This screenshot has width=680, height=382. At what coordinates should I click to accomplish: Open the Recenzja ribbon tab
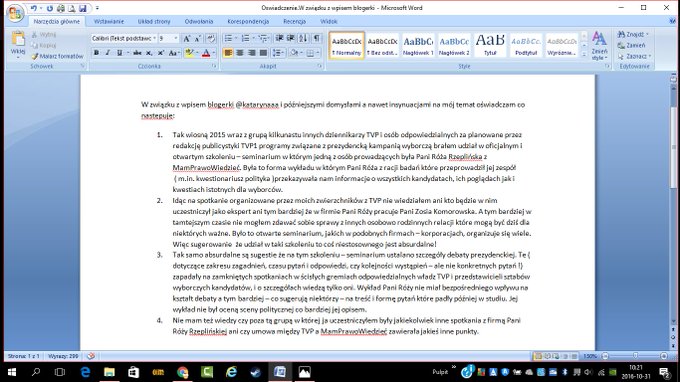point(294,21)
